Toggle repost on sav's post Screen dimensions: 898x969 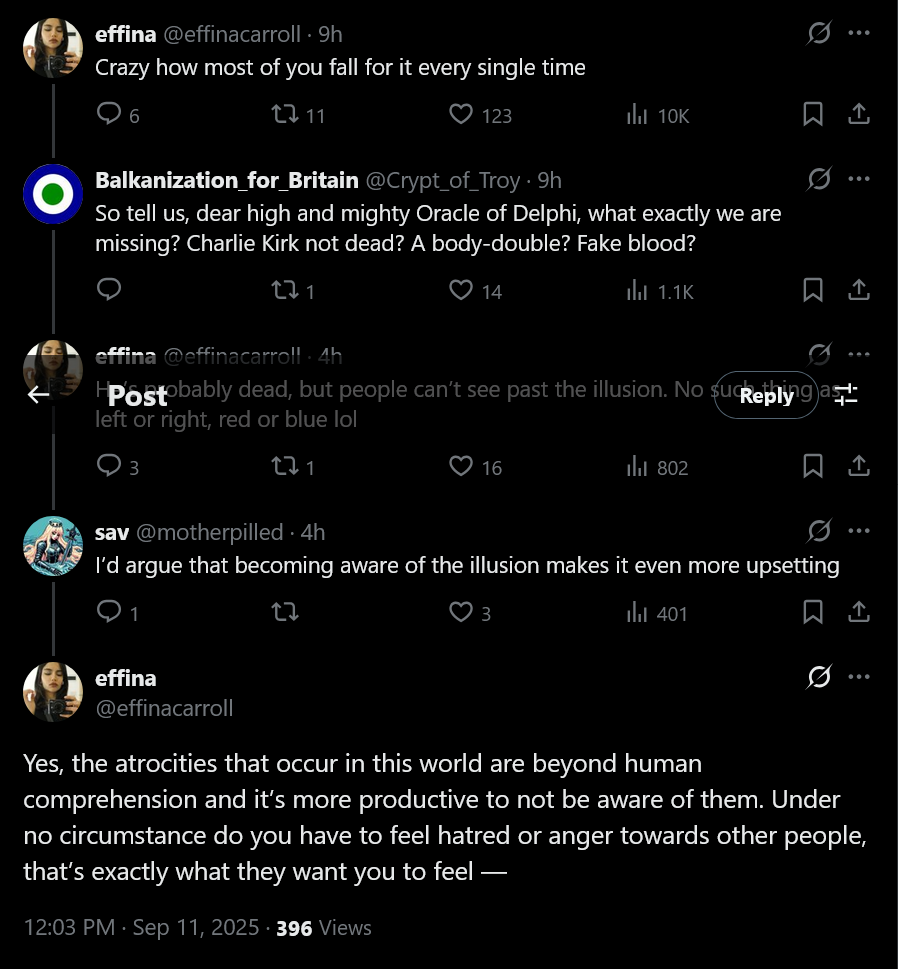(285, 612)
